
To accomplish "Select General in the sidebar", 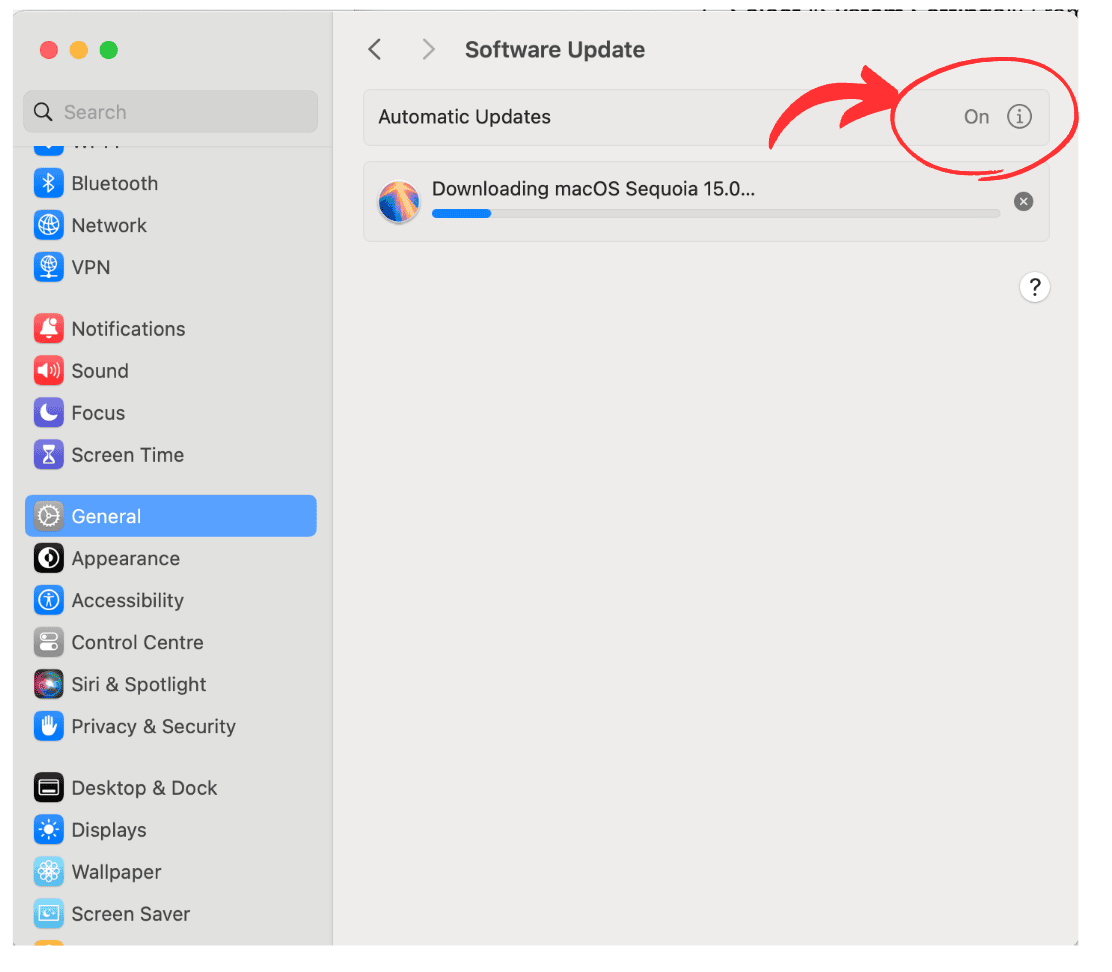I will tap(170, 517).
